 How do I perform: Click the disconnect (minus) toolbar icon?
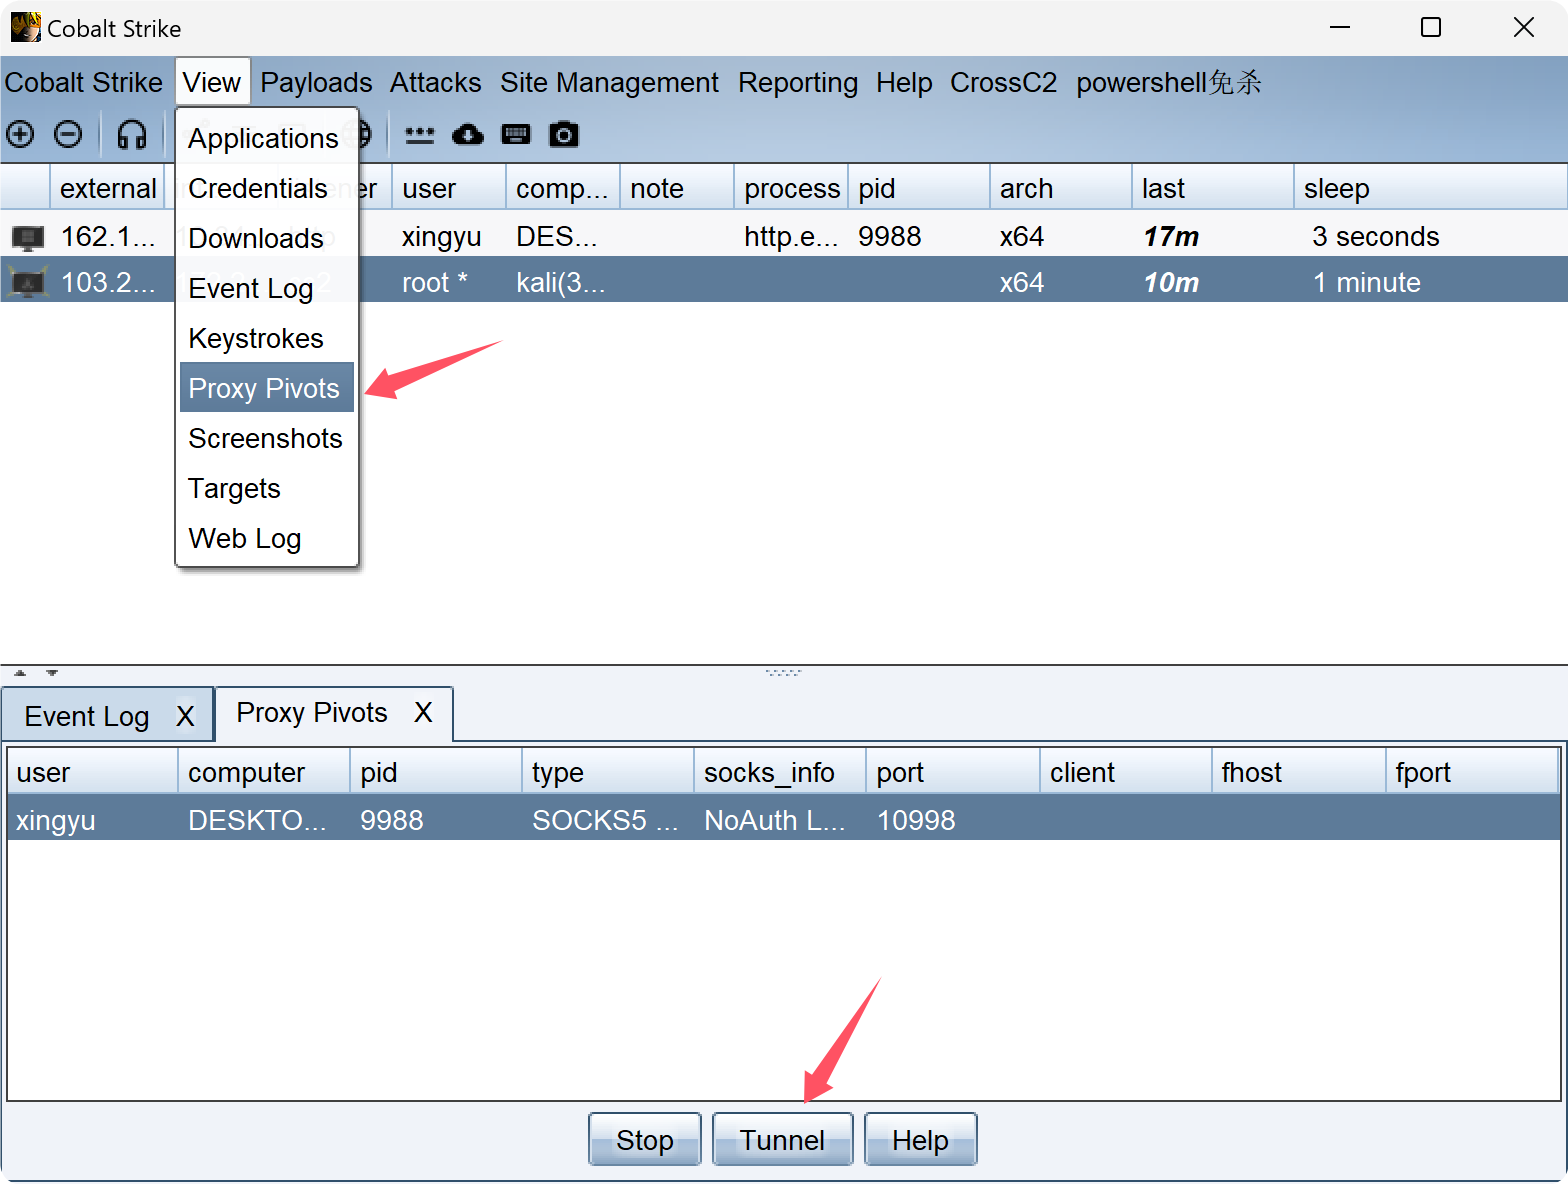tap(68, 134)
